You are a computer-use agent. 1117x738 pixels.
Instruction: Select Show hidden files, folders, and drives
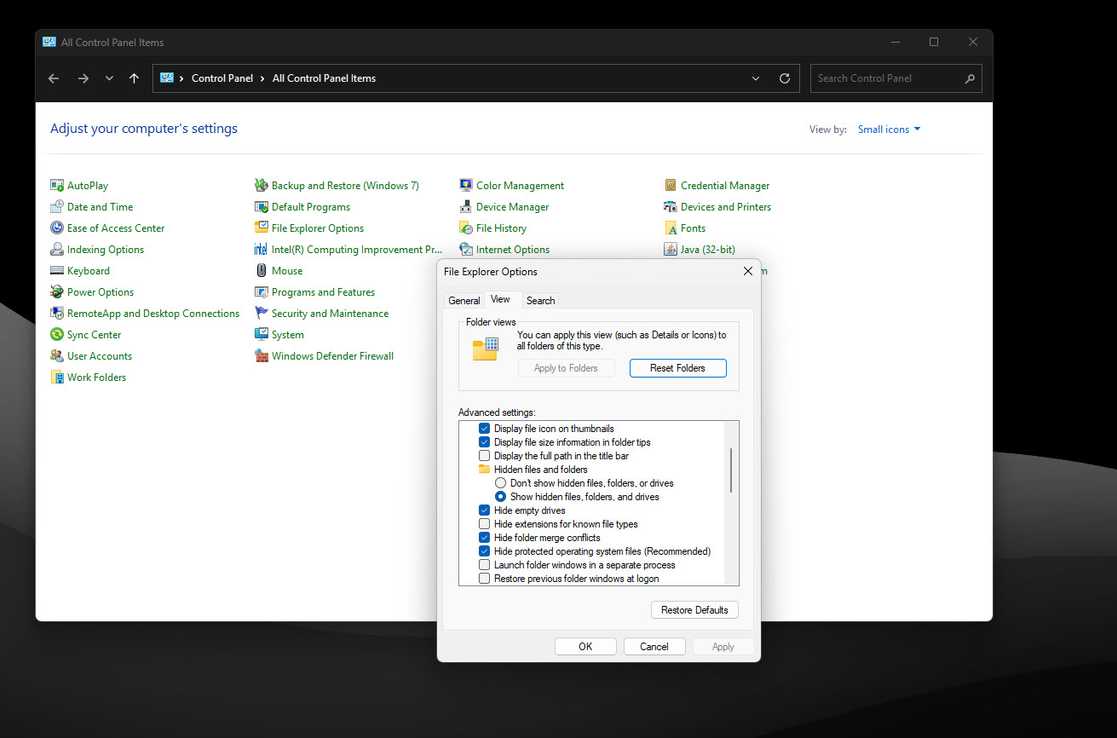pos(501,497)
